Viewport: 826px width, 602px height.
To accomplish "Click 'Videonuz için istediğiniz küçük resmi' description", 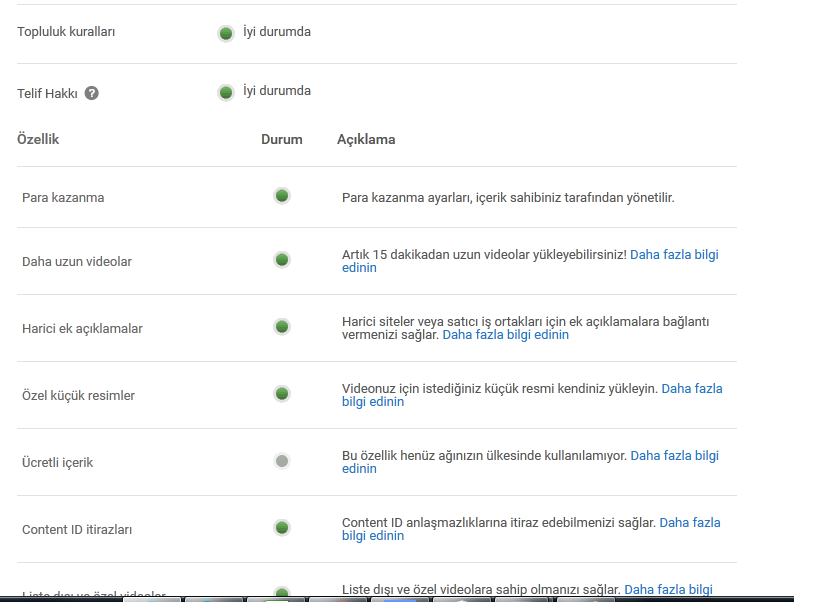I will point(500,389).
